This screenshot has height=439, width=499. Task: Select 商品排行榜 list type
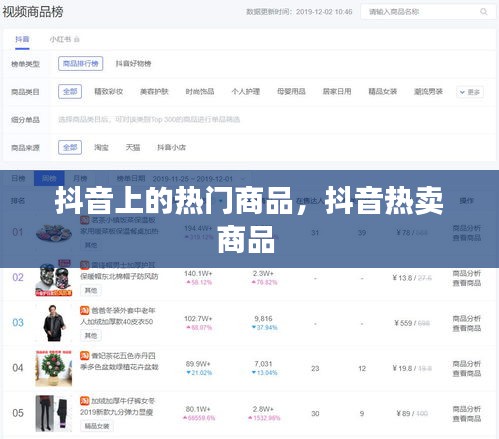pos(81,63)
